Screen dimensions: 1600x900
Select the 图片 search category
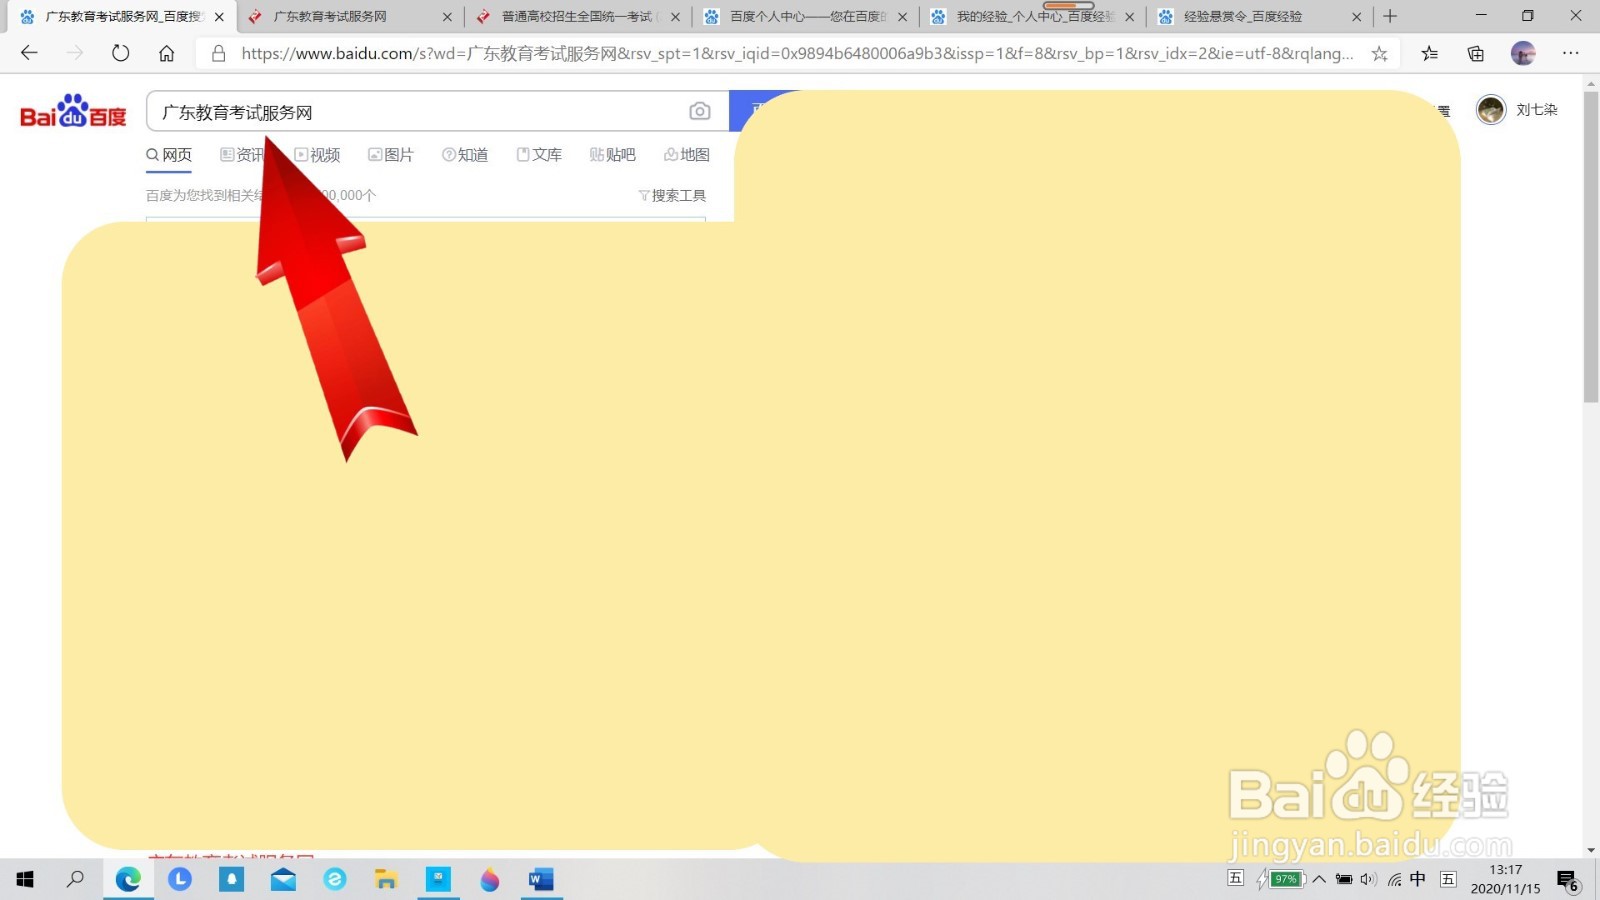click(x=391, y=155)
